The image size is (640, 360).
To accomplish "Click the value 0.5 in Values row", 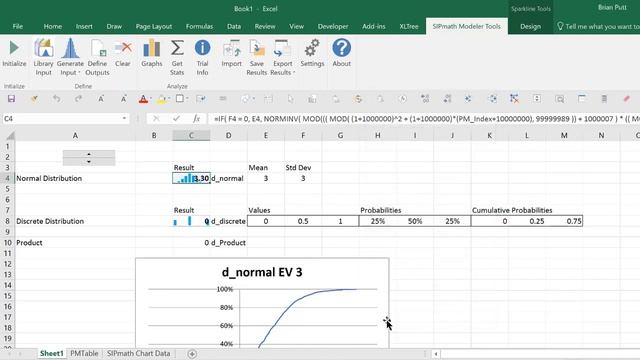I will (x=303, y=221).
